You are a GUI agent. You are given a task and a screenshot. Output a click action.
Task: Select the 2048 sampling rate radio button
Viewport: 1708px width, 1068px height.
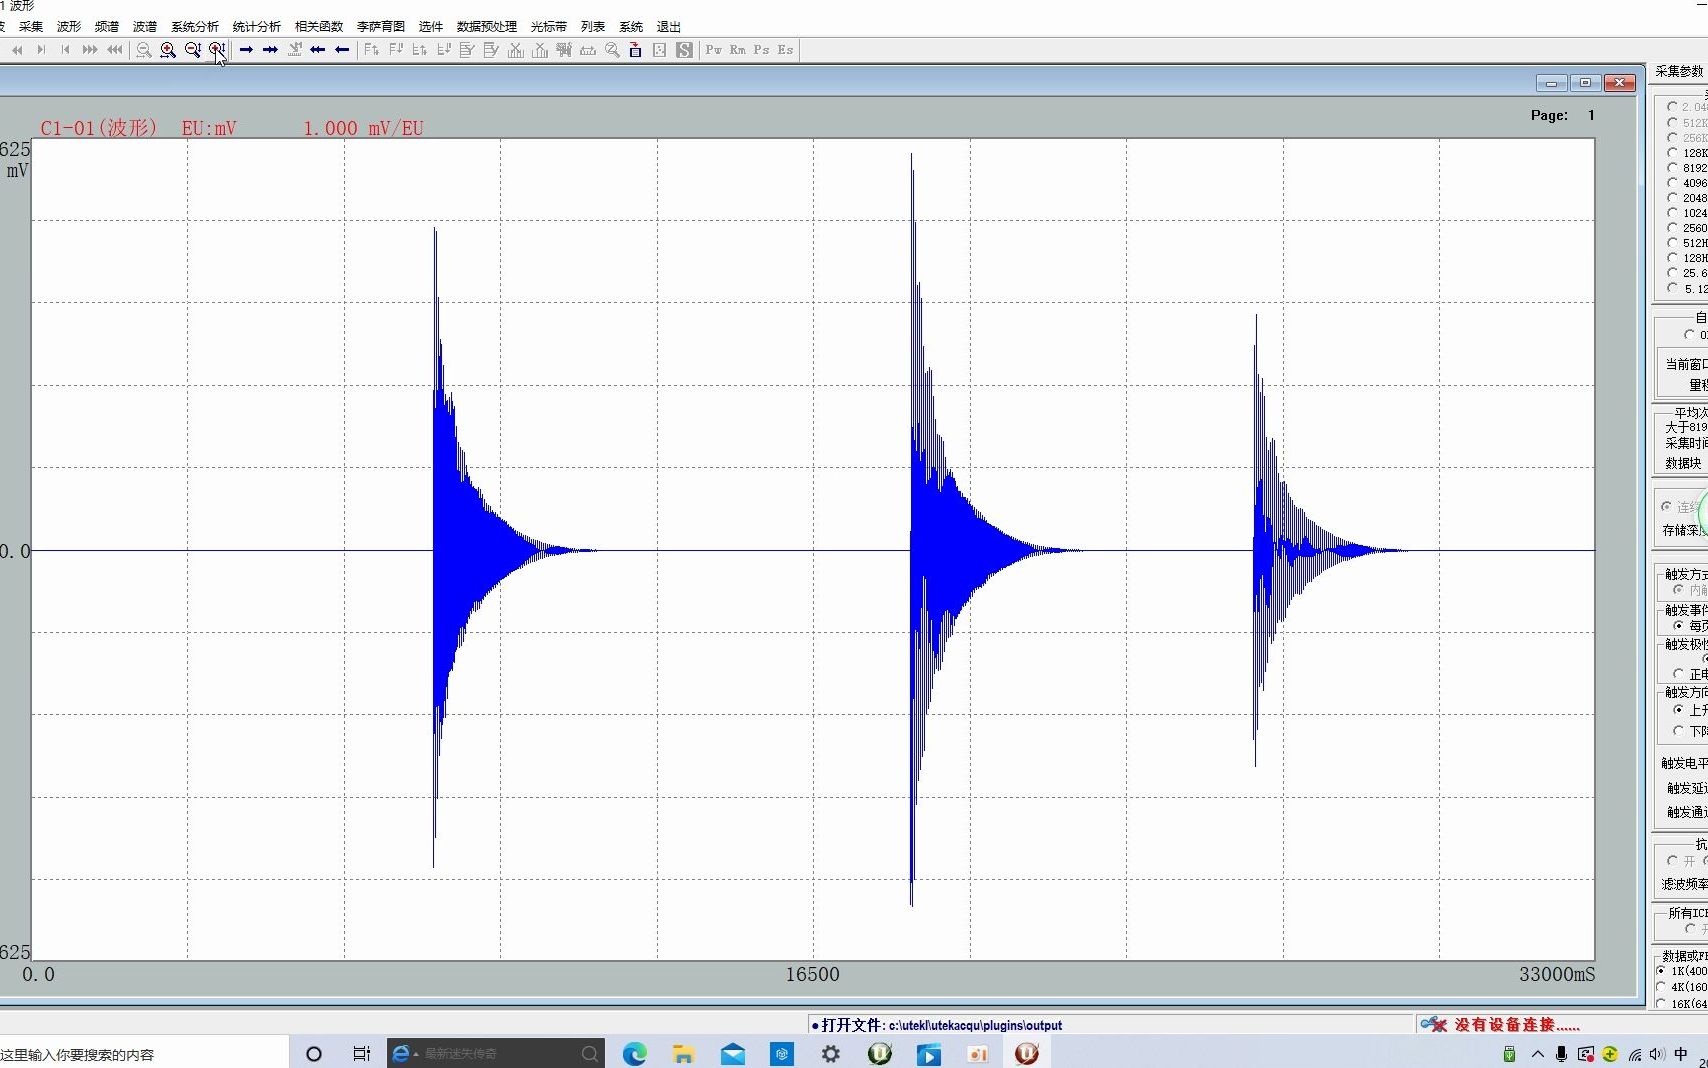point(1672,198)
